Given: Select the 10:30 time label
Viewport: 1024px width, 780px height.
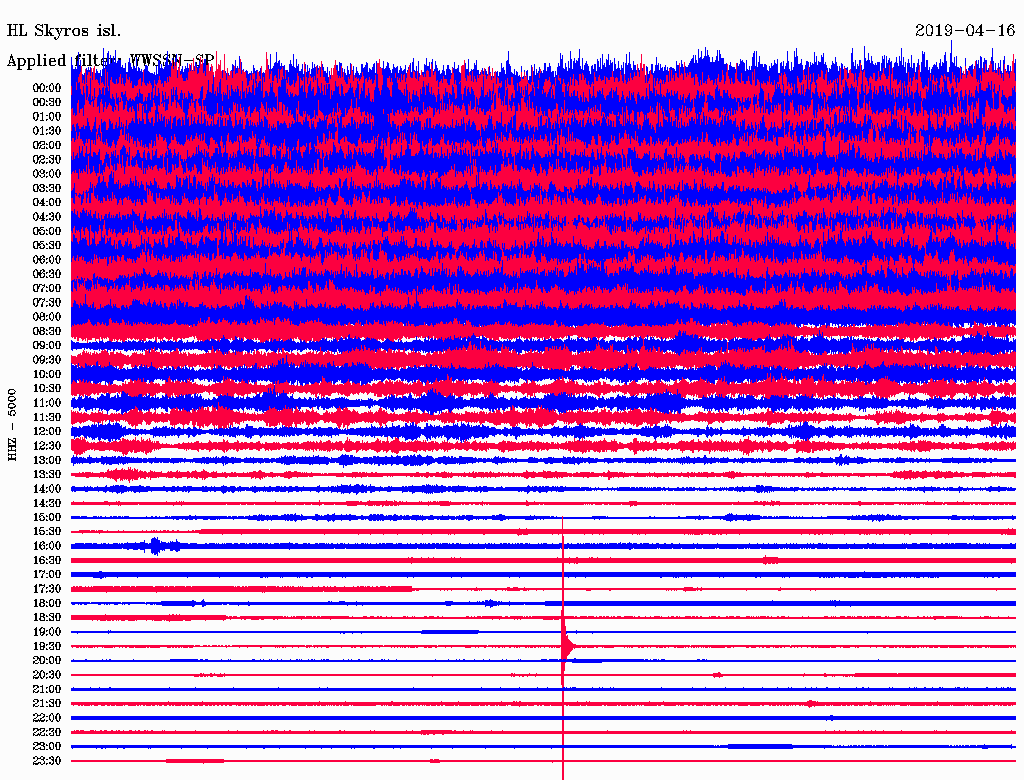Looking at the screenshot, I should click(x=47, y=389).
